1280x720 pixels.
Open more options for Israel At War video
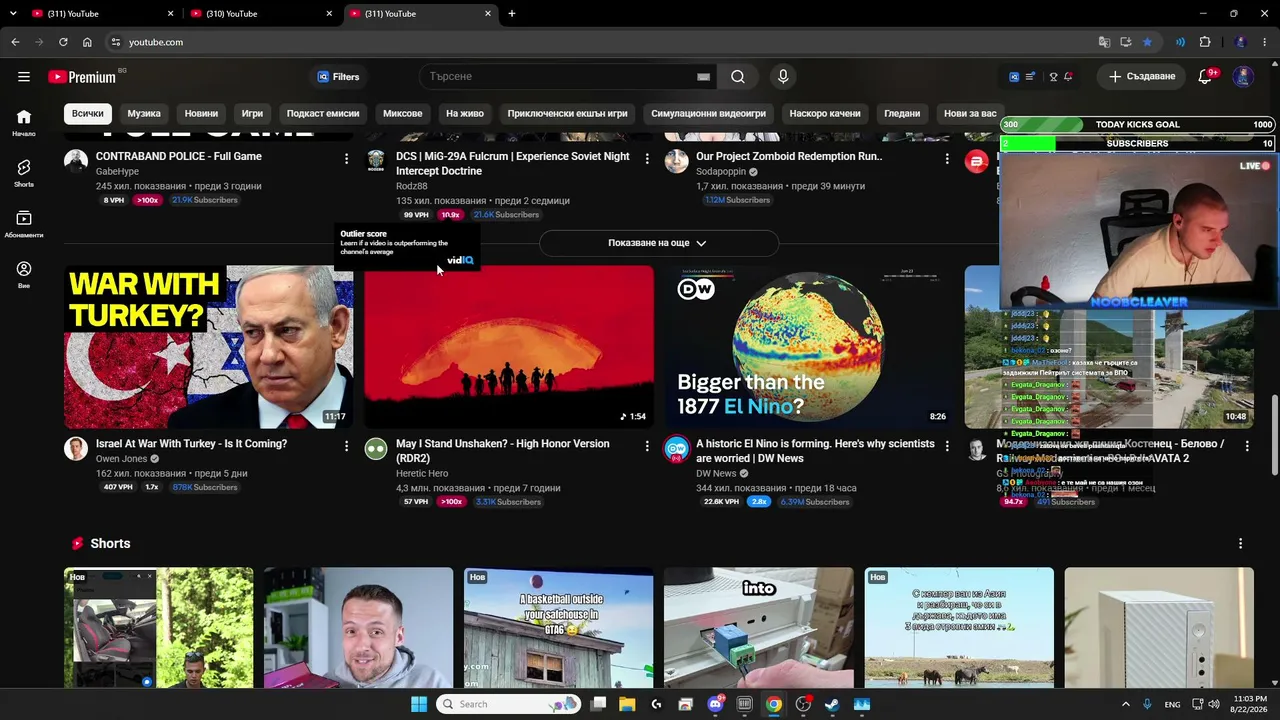tap(346, 445)
